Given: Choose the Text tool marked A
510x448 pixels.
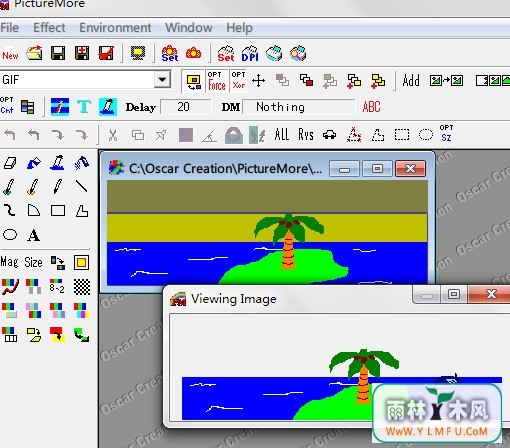Looking at the screenshot, I should pyautogui.click(x=33, y=235).
